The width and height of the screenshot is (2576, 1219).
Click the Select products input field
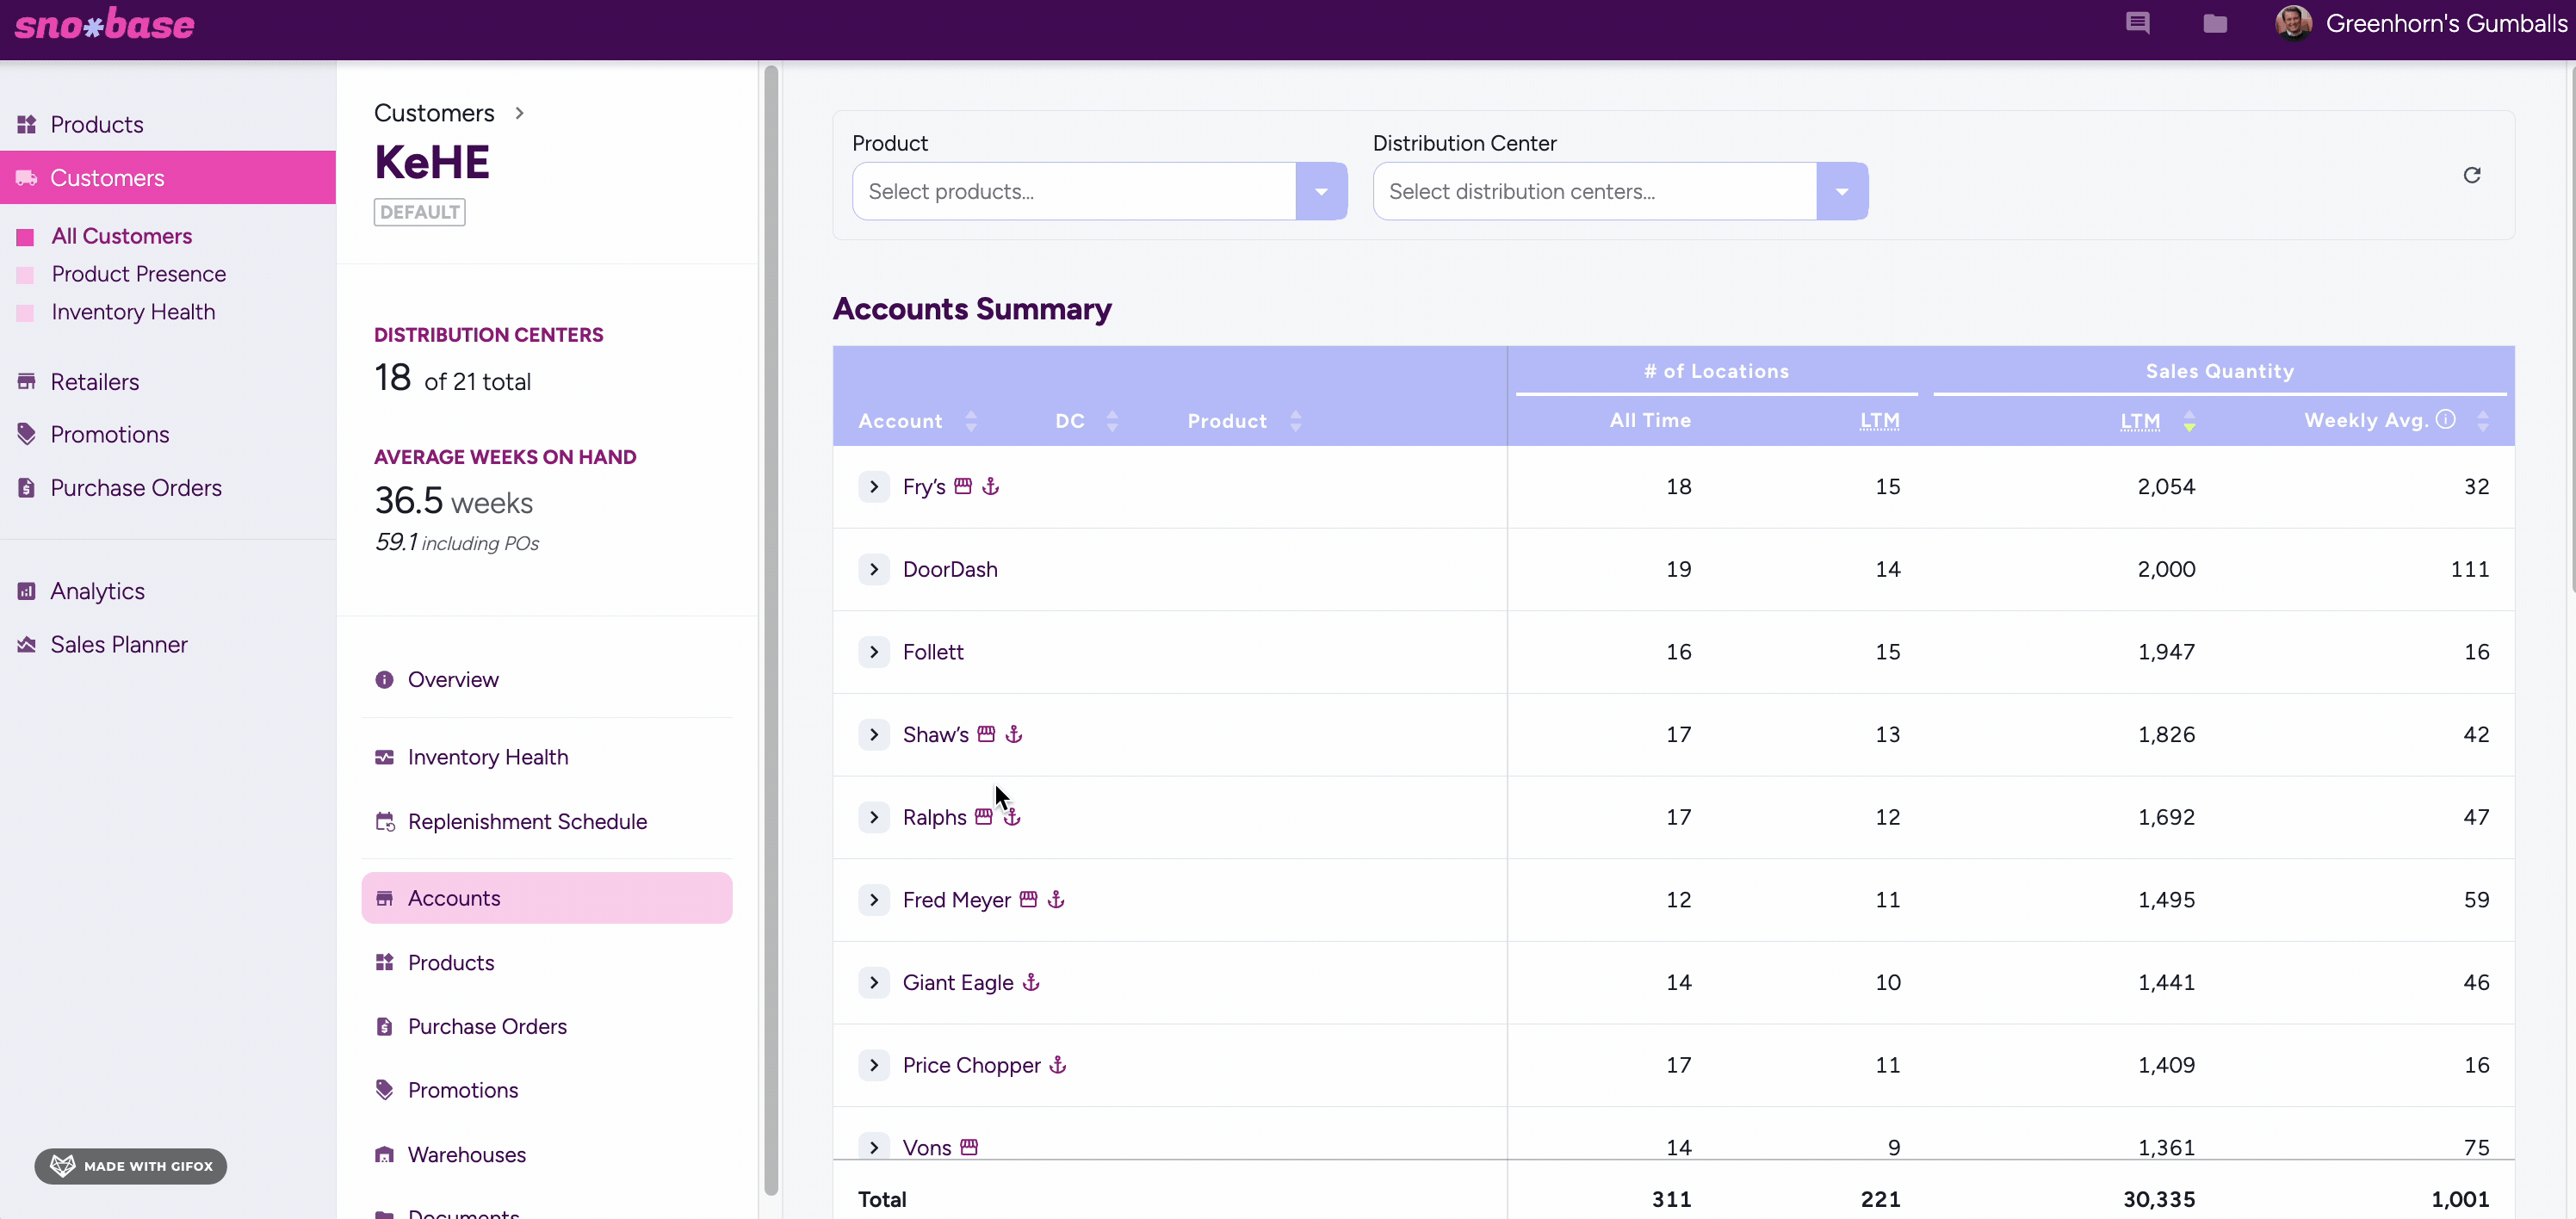1074,192
